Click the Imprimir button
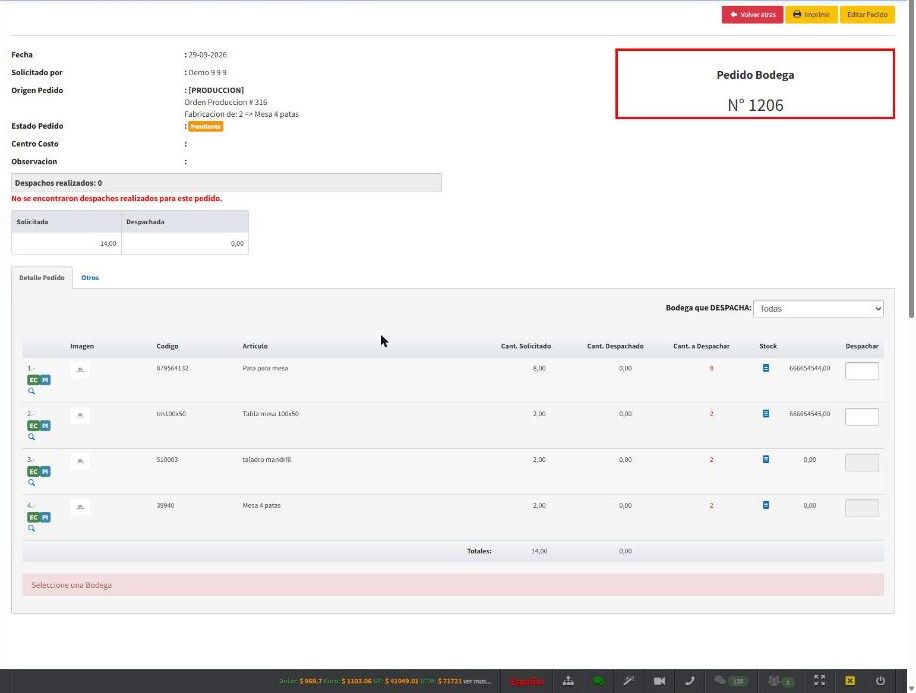This screenshot has width=916, height=693. click(811, 15)
